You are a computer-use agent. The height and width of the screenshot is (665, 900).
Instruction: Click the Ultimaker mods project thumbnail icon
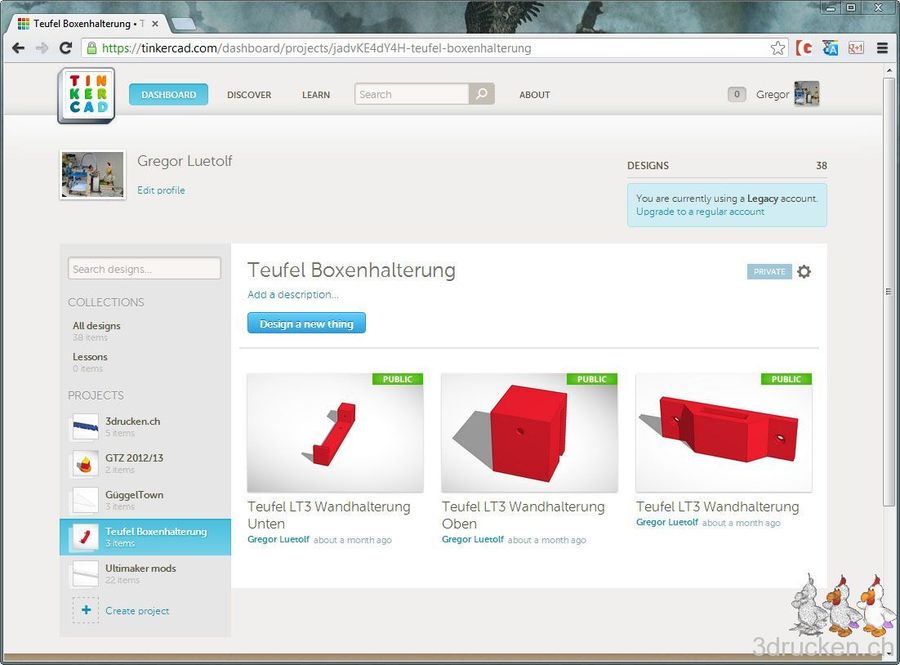point(86,574)
